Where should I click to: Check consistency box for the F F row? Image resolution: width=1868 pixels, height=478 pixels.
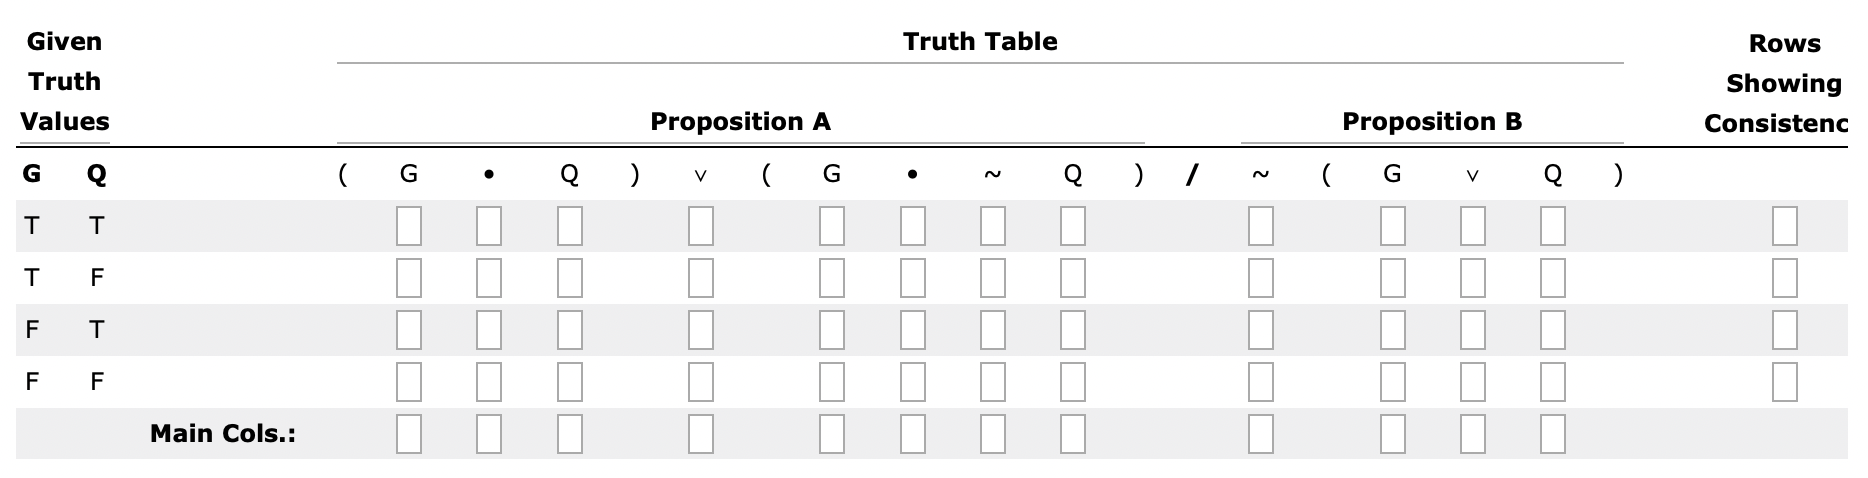(x=1785, y=382)
